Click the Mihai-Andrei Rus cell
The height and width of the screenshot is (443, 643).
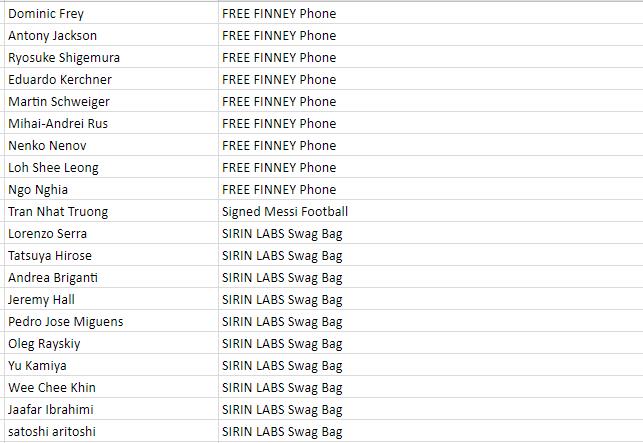(x=111, y=123)
